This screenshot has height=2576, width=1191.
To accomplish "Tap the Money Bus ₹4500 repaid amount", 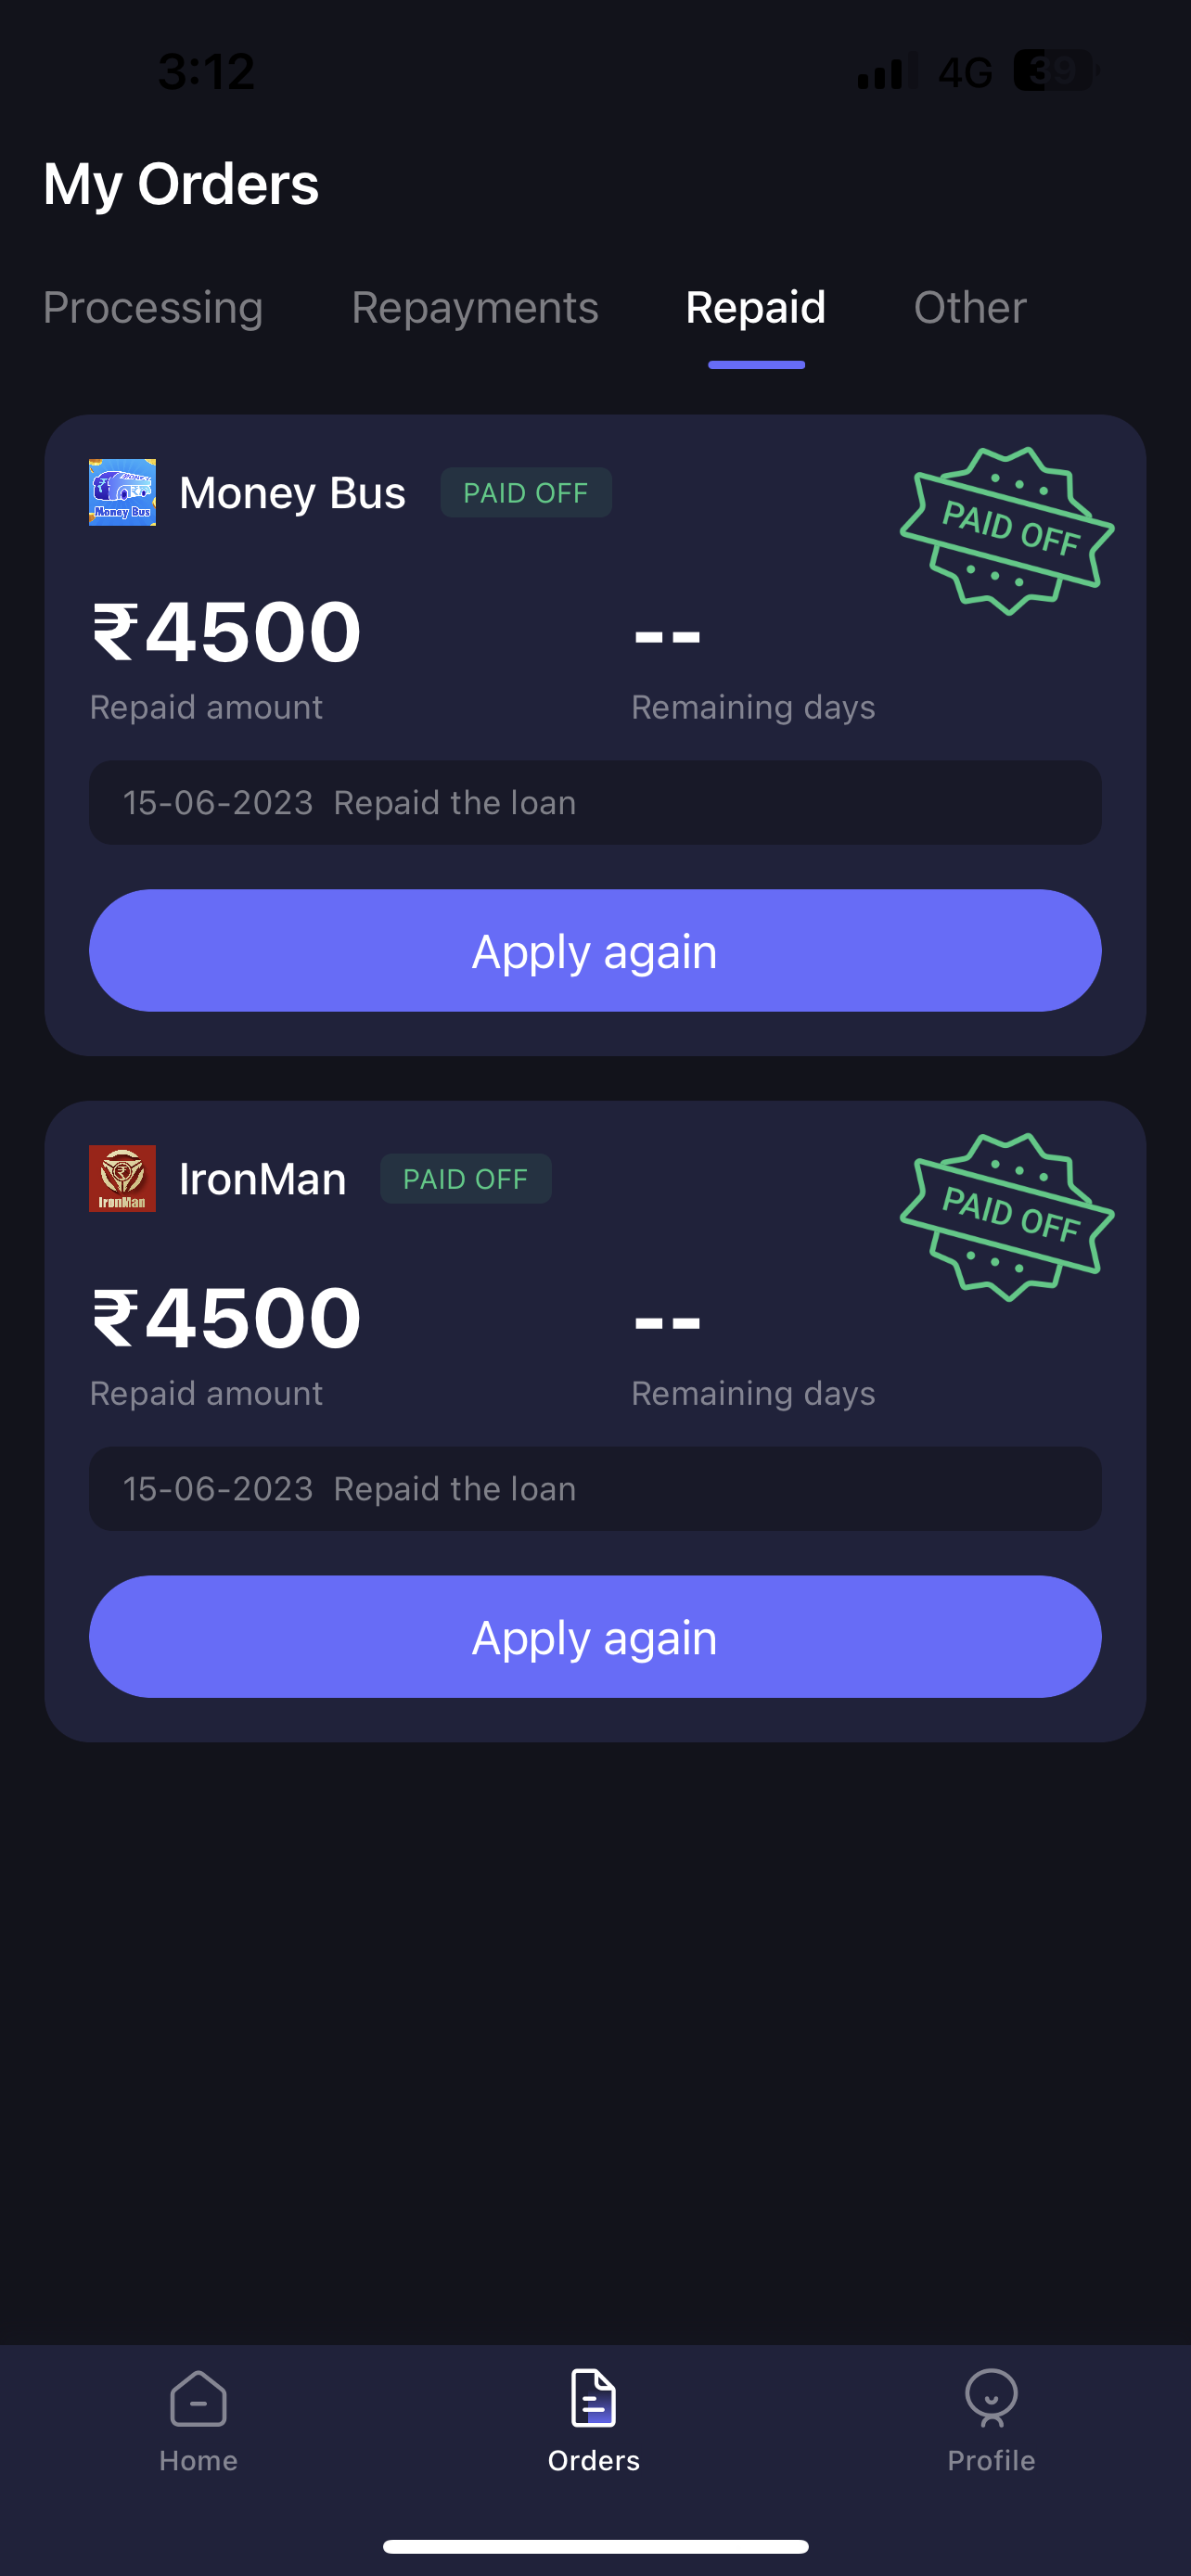I will 227,632.
